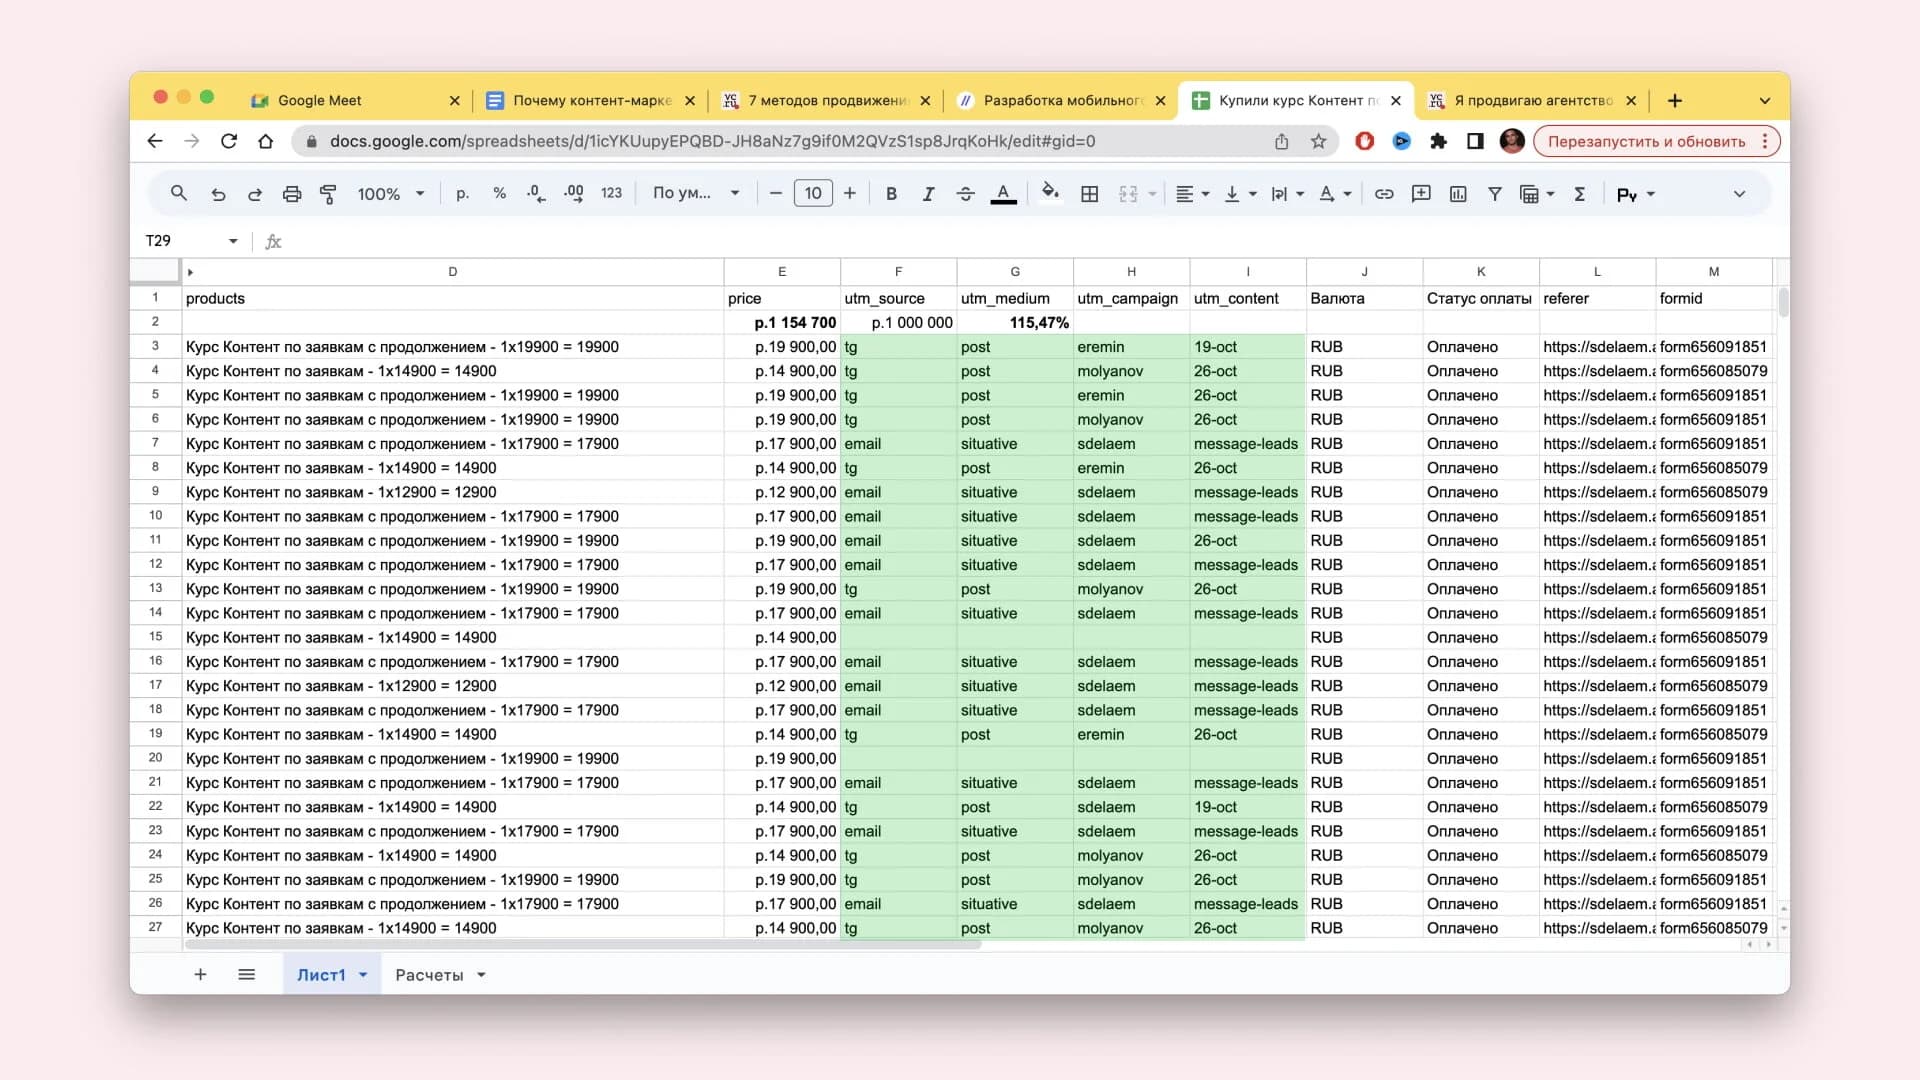Insert a link via toolbar icon
1920x1080 pixels.
tap(1384, 194)
